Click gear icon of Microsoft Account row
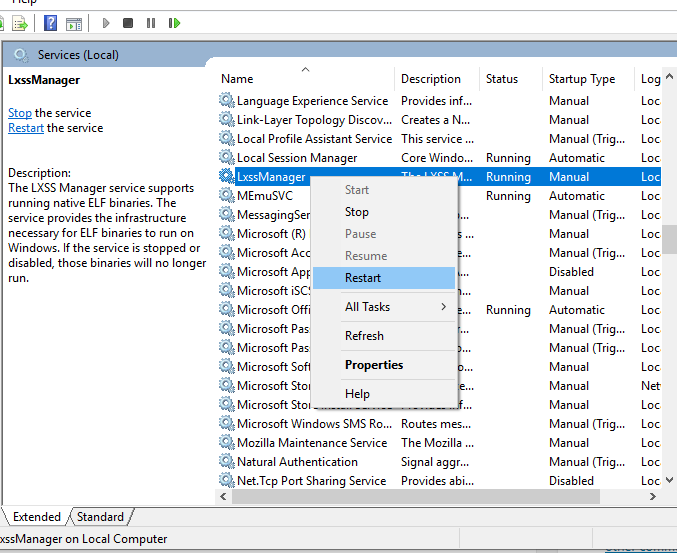Viewport: 677px width, 553px height. 226,252
